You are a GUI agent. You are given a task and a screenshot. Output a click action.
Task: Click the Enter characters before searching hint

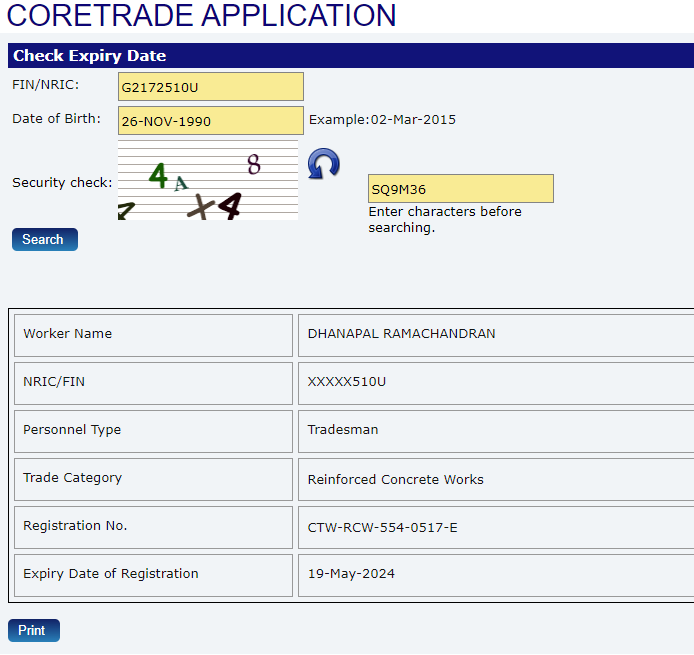click(x=445, y=220)
